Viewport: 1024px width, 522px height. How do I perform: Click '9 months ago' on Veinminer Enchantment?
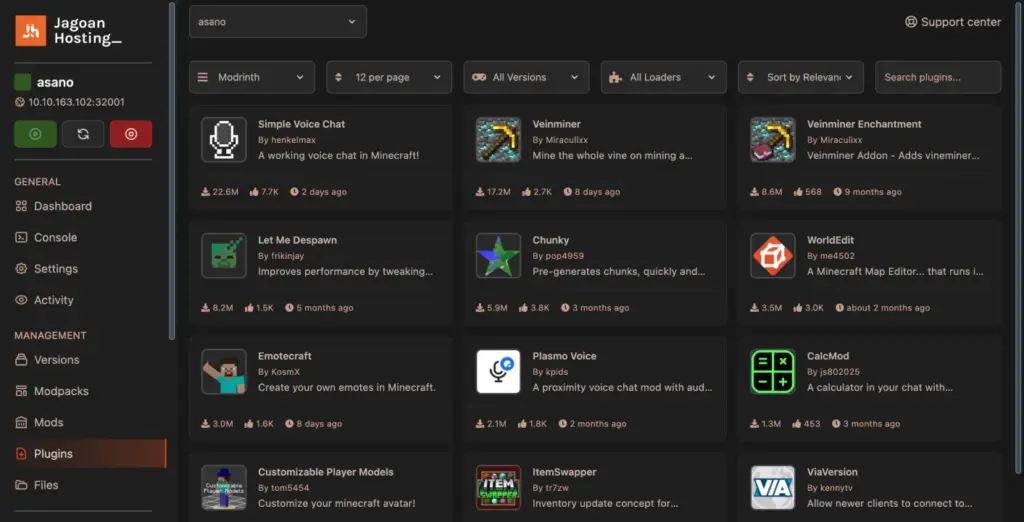872,192
